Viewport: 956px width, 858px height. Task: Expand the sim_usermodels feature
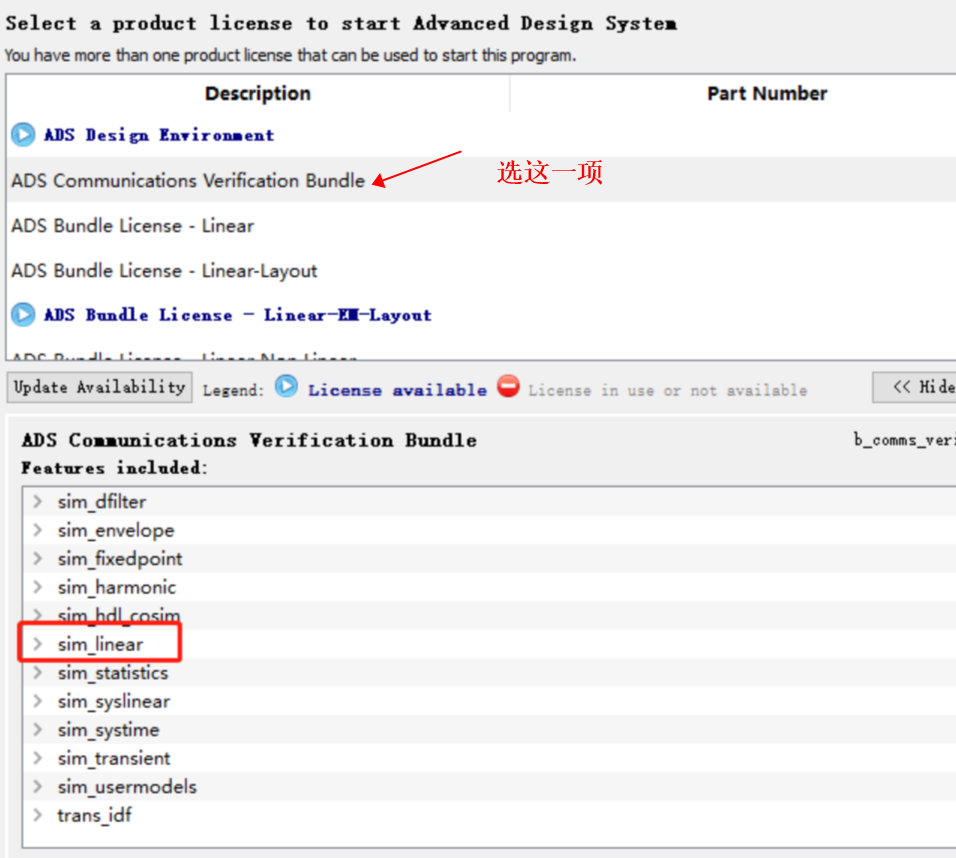click(x=38, y=787)
